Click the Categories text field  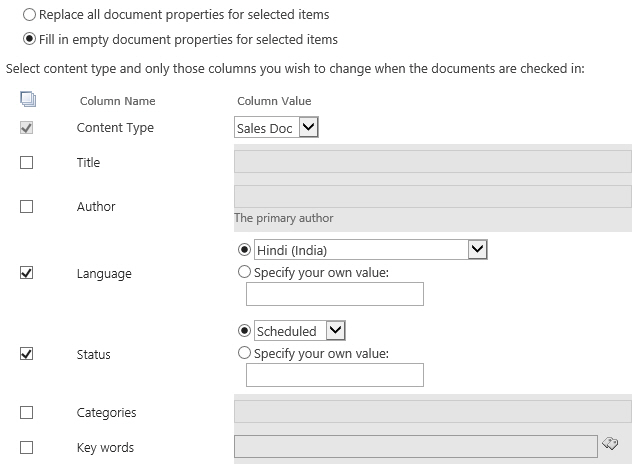coord(433,411)
